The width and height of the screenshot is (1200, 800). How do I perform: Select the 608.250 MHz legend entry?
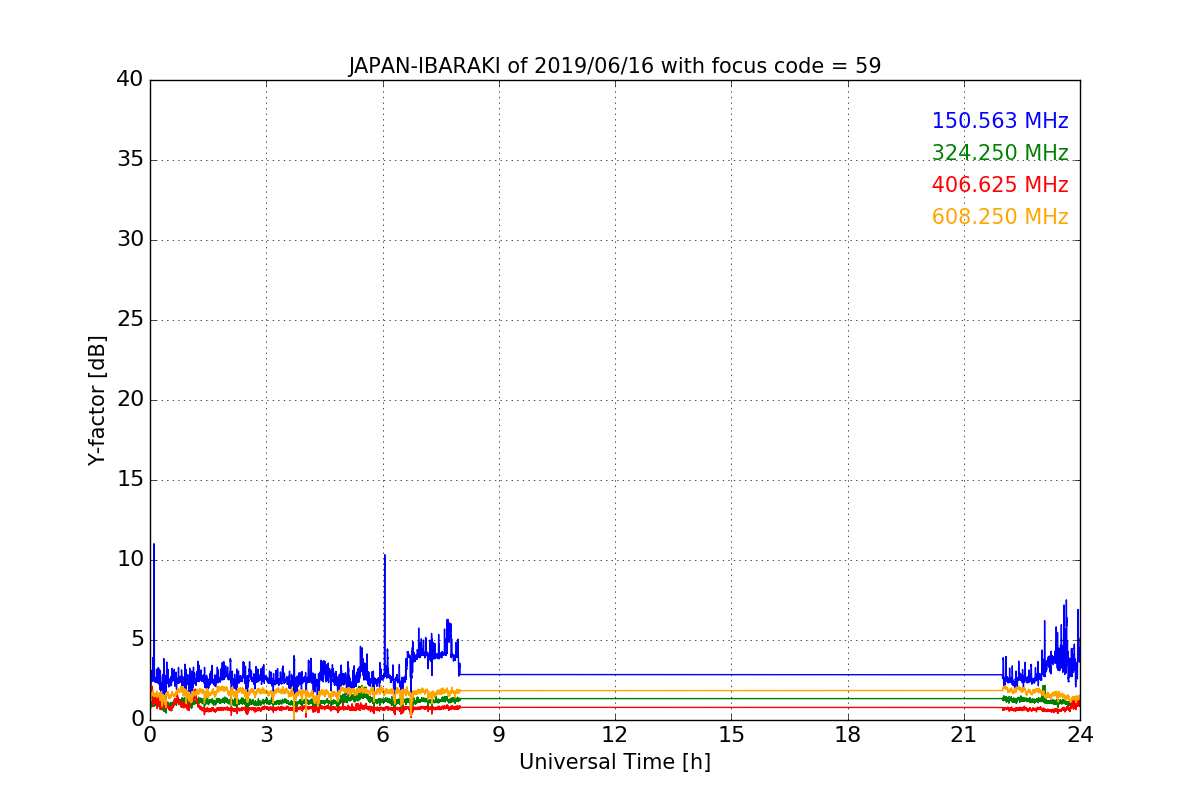(1000, 217)
